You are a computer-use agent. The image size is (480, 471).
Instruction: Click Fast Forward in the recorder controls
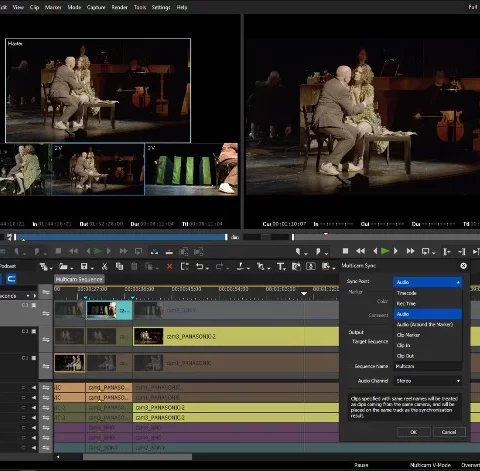(x=410, y=251)
